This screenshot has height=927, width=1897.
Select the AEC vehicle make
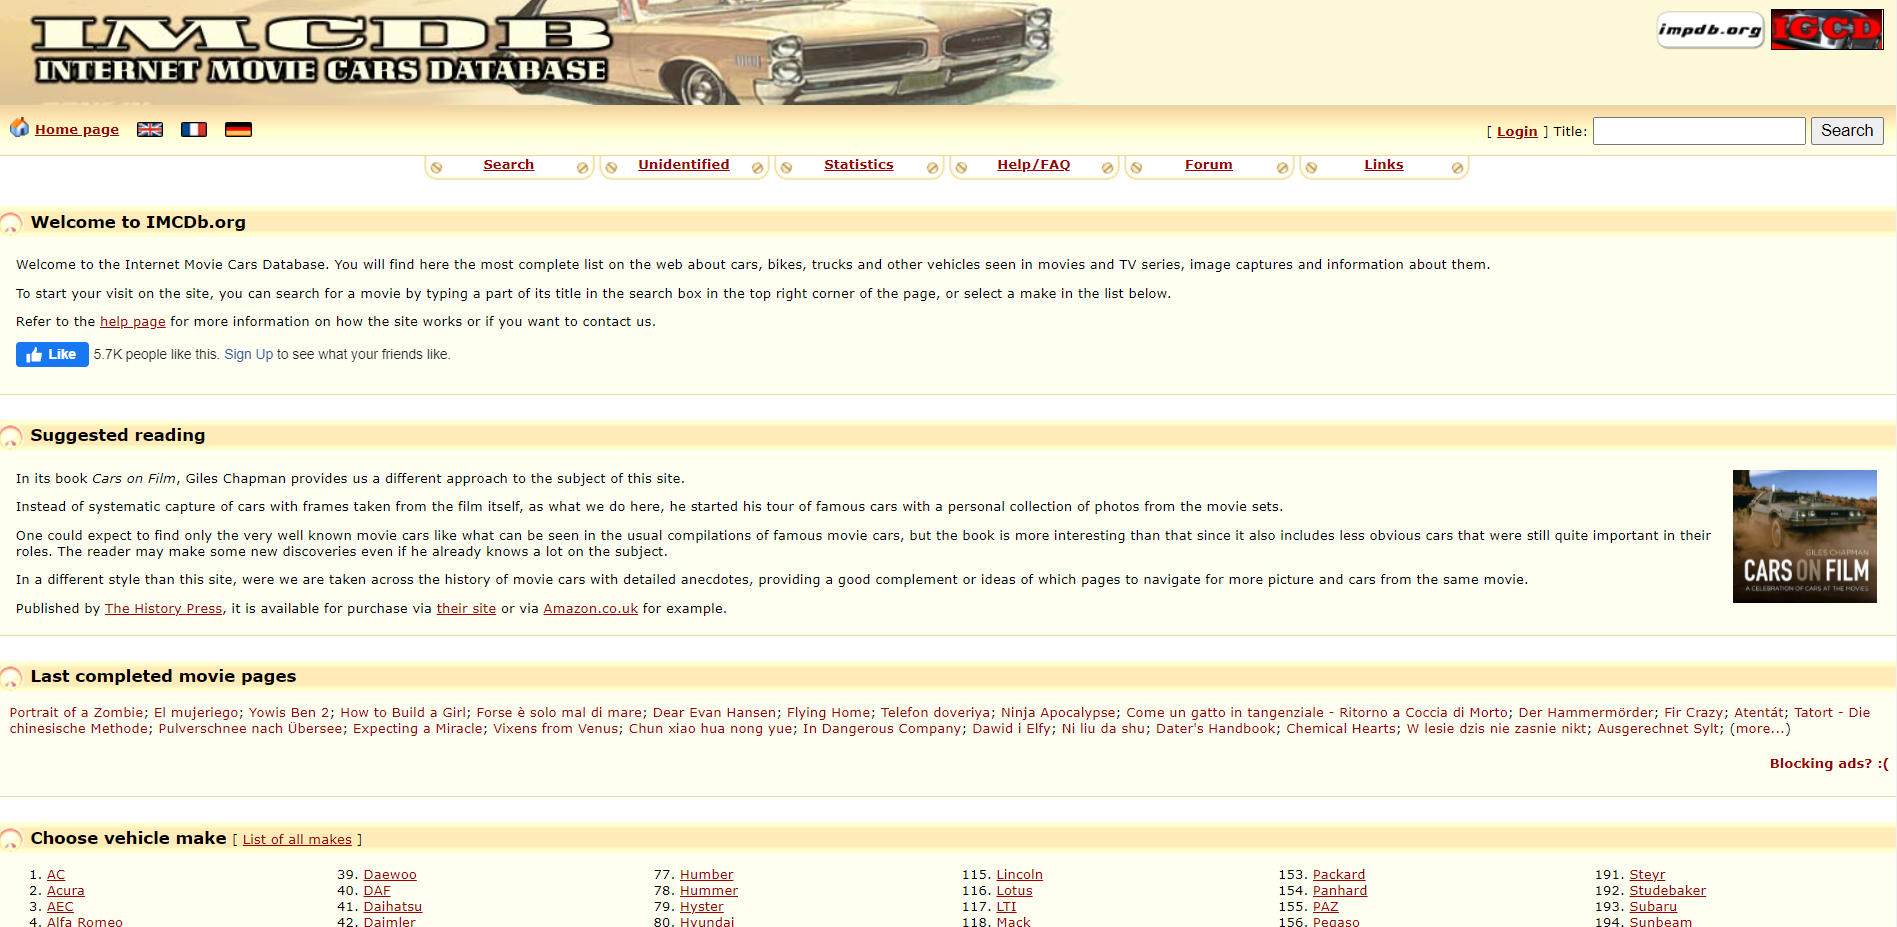point(60,907)
